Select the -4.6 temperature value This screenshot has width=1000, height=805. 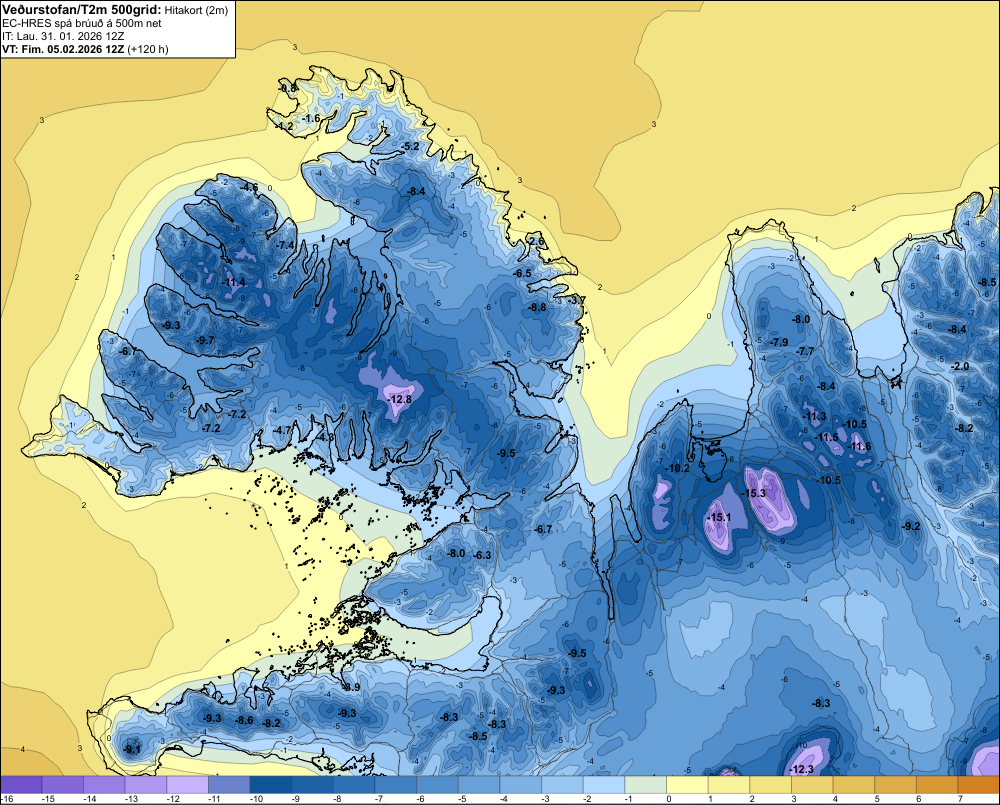(248, 187)
